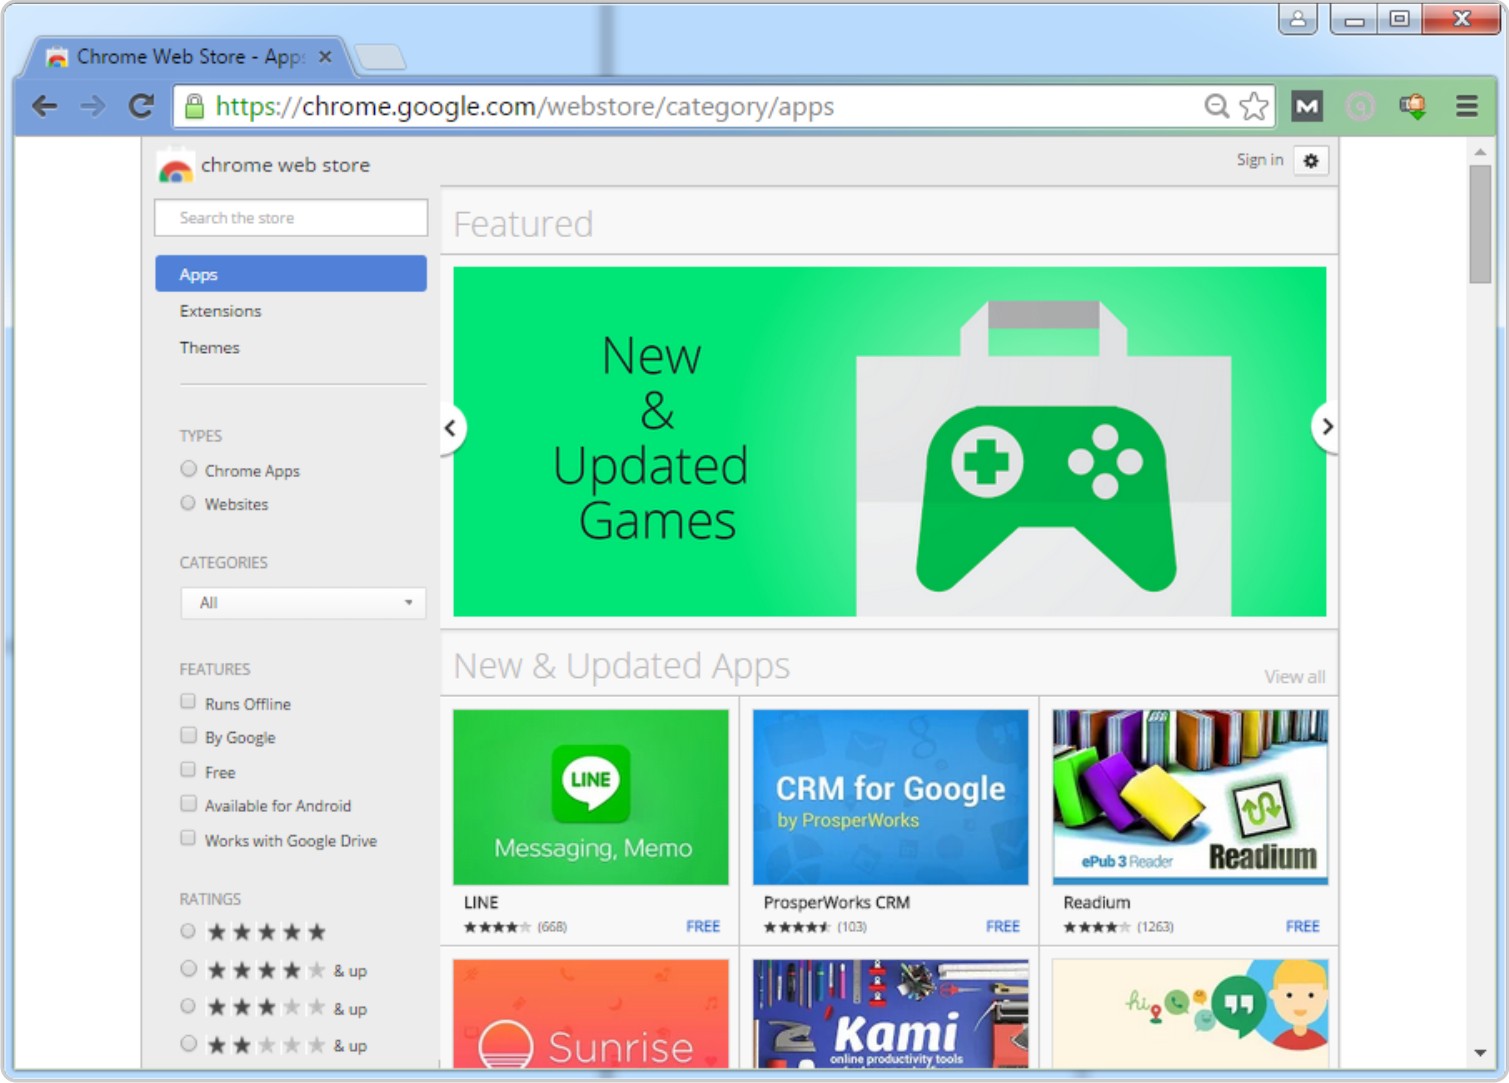The width and height of the screenshot is (1509, 1083).
Task: Click the LINE star rating (668)
Action: point(515,927)
